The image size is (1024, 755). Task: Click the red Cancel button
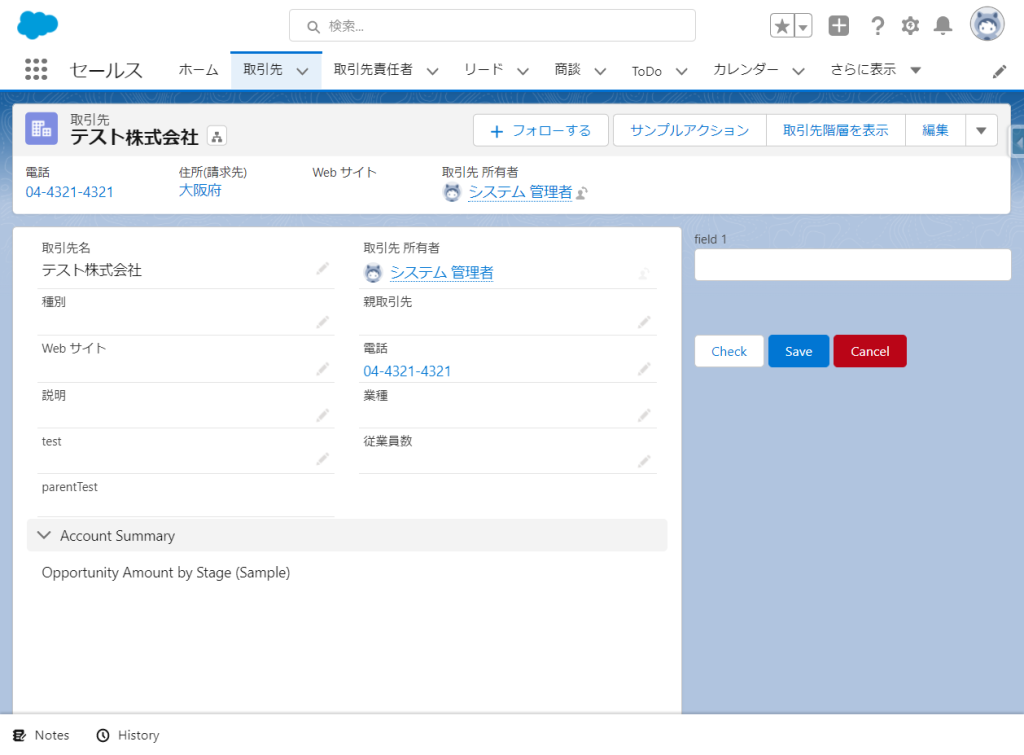(870, 351)
